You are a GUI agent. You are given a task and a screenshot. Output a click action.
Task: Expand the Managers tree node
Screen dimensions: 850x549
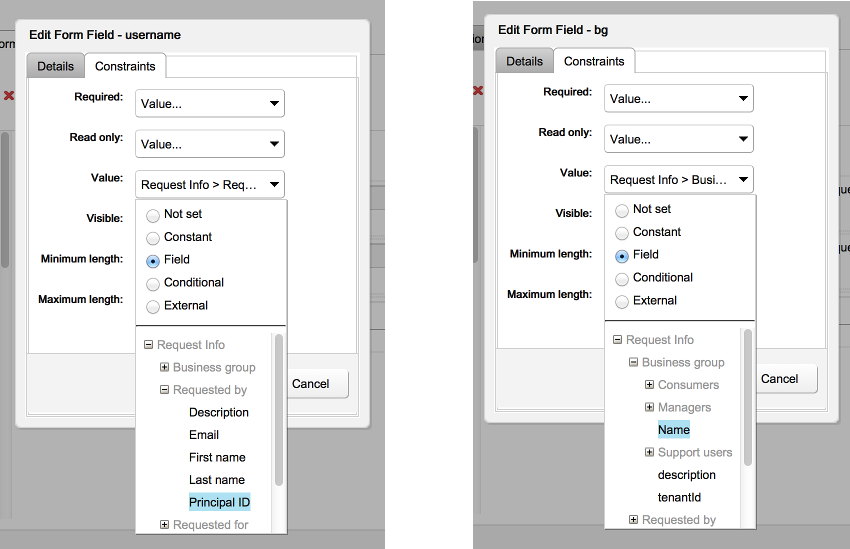pos(649,408)
